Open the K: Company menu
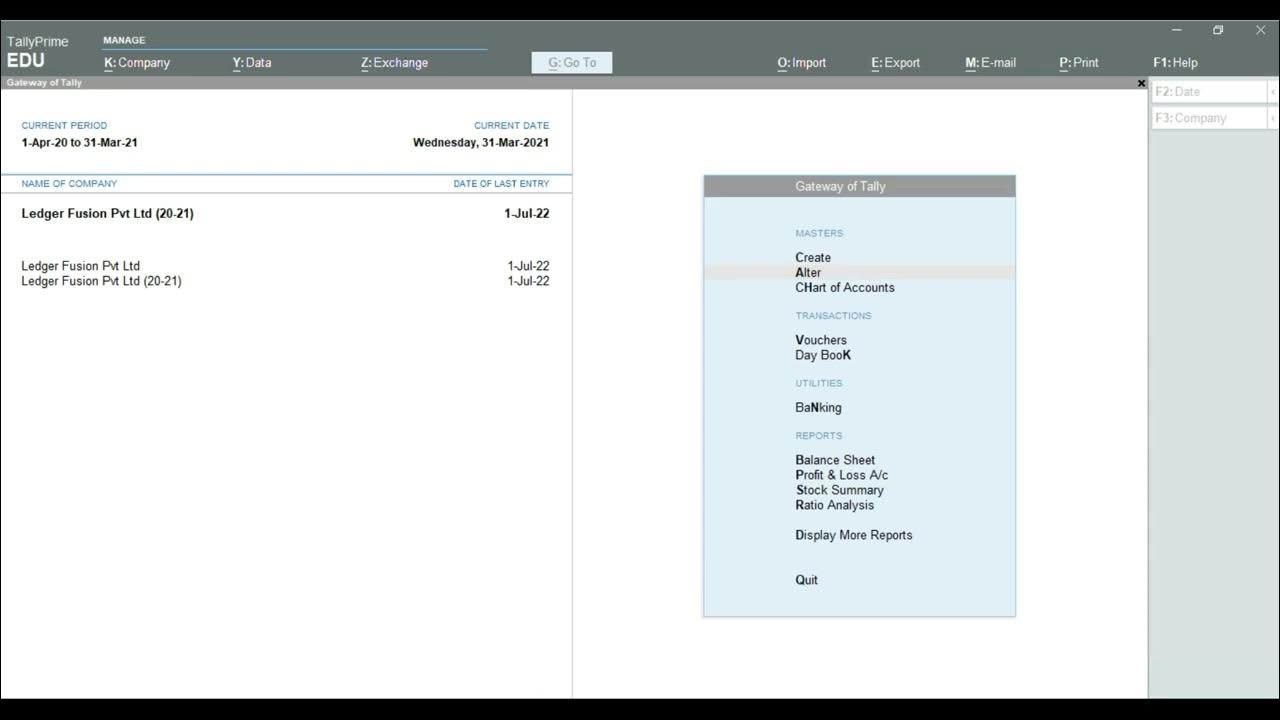Screen dimensions: 1280x720 [x=137, y=62]
